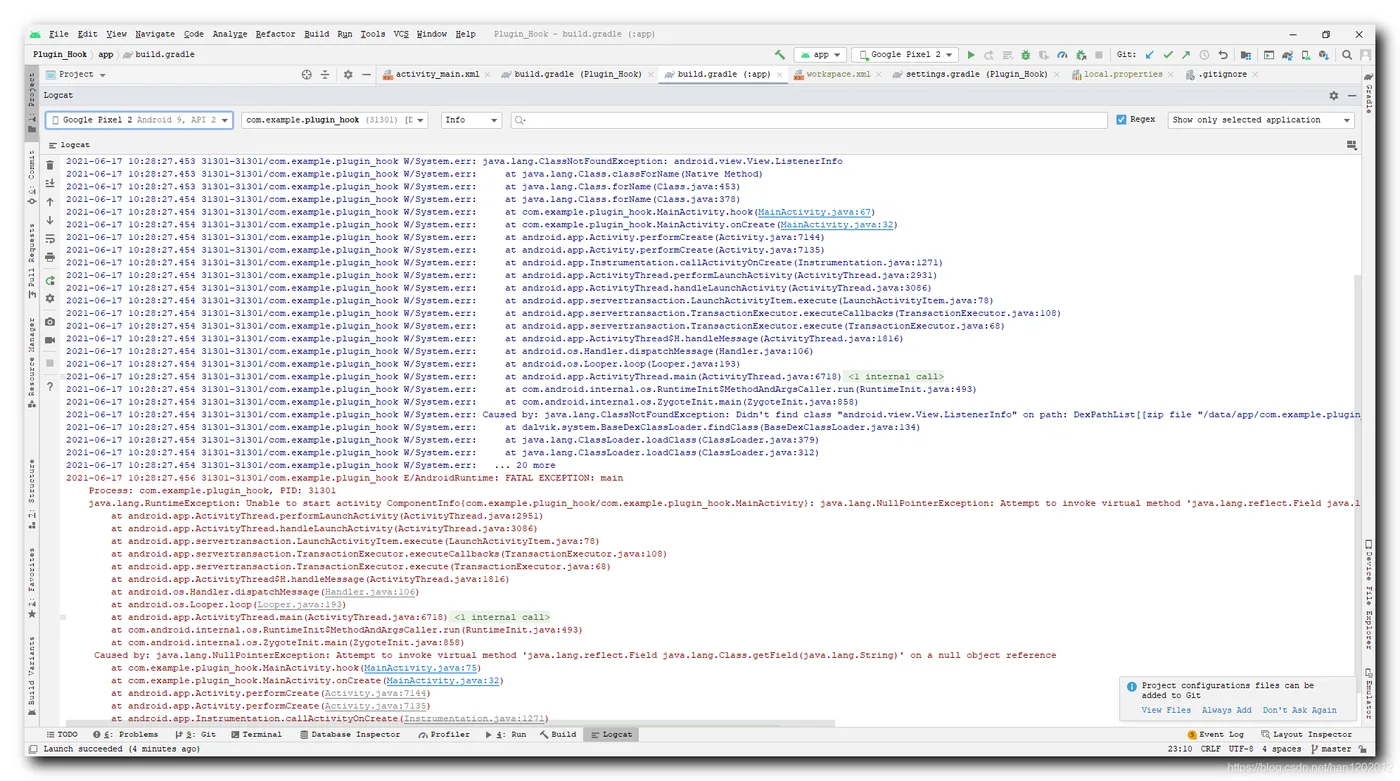Commit changes with Git green checkmark
The width and height of the screenshot is (1400, 781).
[x=1168, y=55]
